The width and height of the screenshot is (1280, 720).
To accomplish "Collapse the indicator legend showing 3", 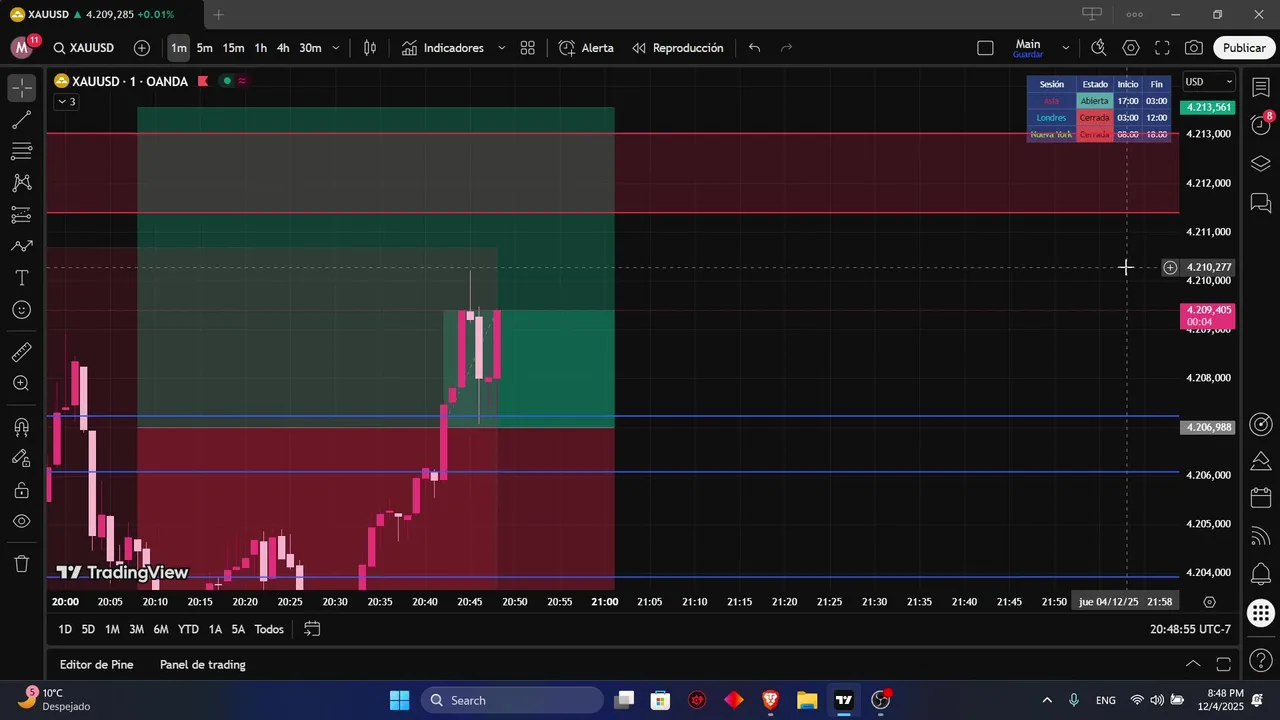I will 66,102.
